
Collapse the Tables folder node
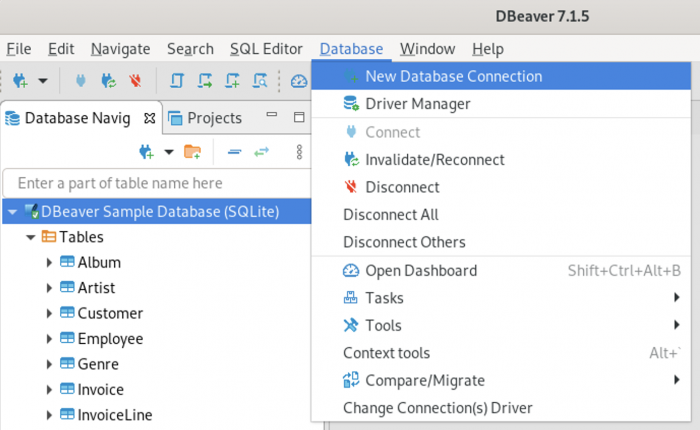tap(30, 237)
